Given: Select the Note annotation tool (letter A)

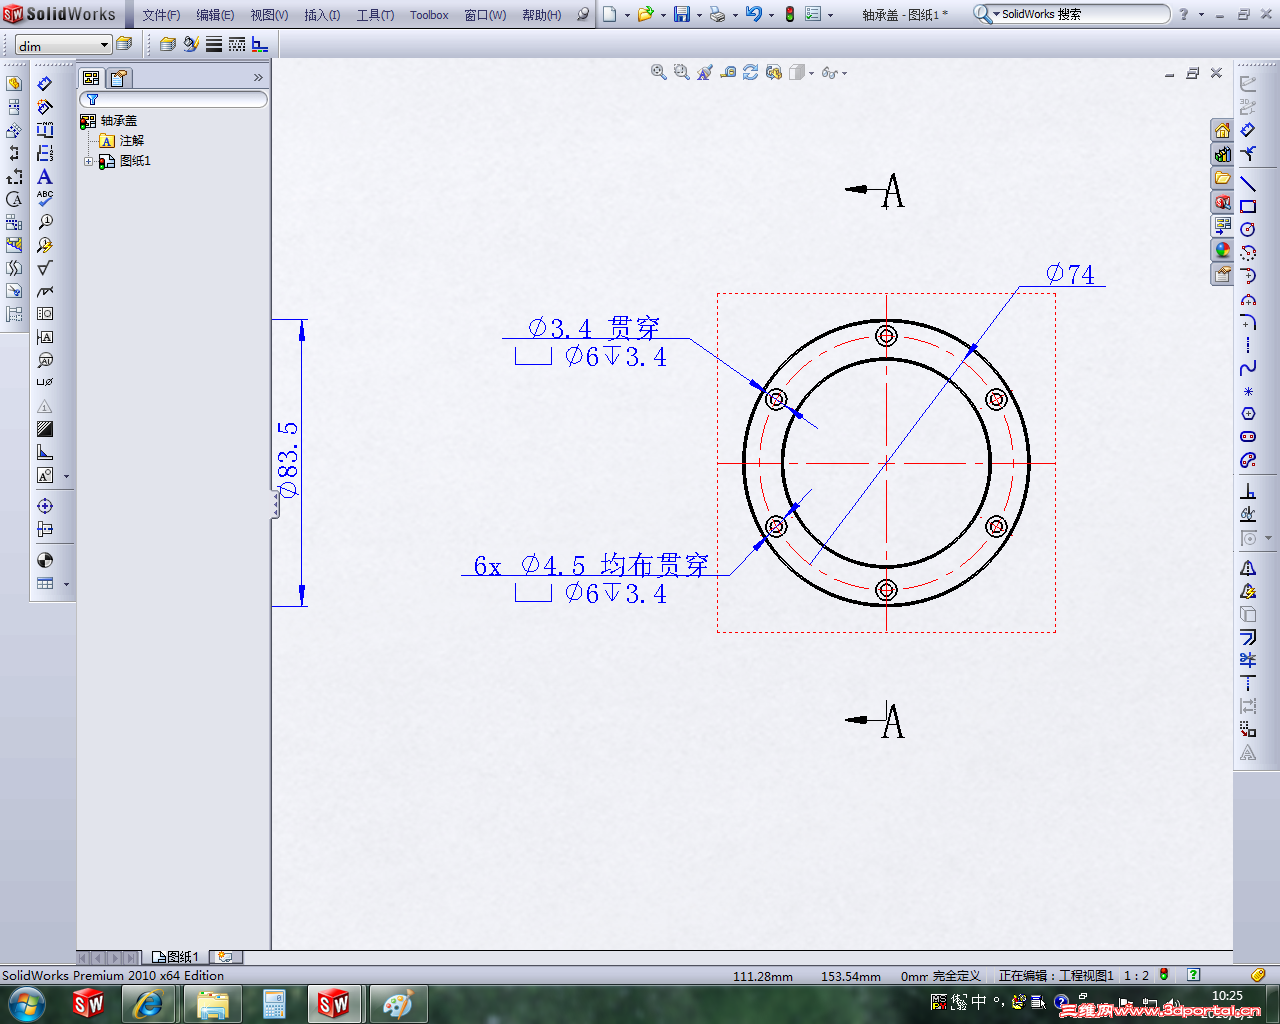Looking at the screenshot, I should tap(45, 176).
